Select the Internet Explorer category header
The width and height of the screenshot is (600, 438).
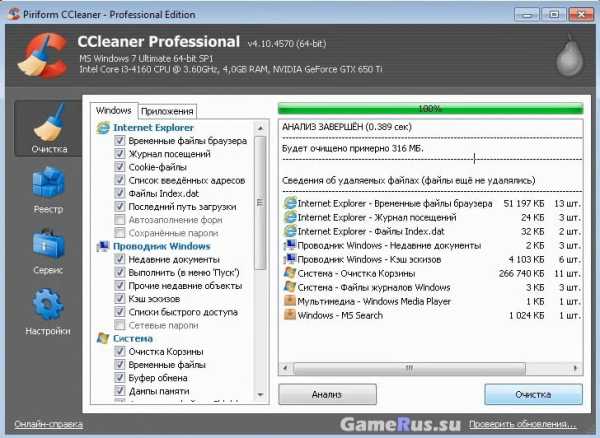pyautogui.click(x=153, y=128)
